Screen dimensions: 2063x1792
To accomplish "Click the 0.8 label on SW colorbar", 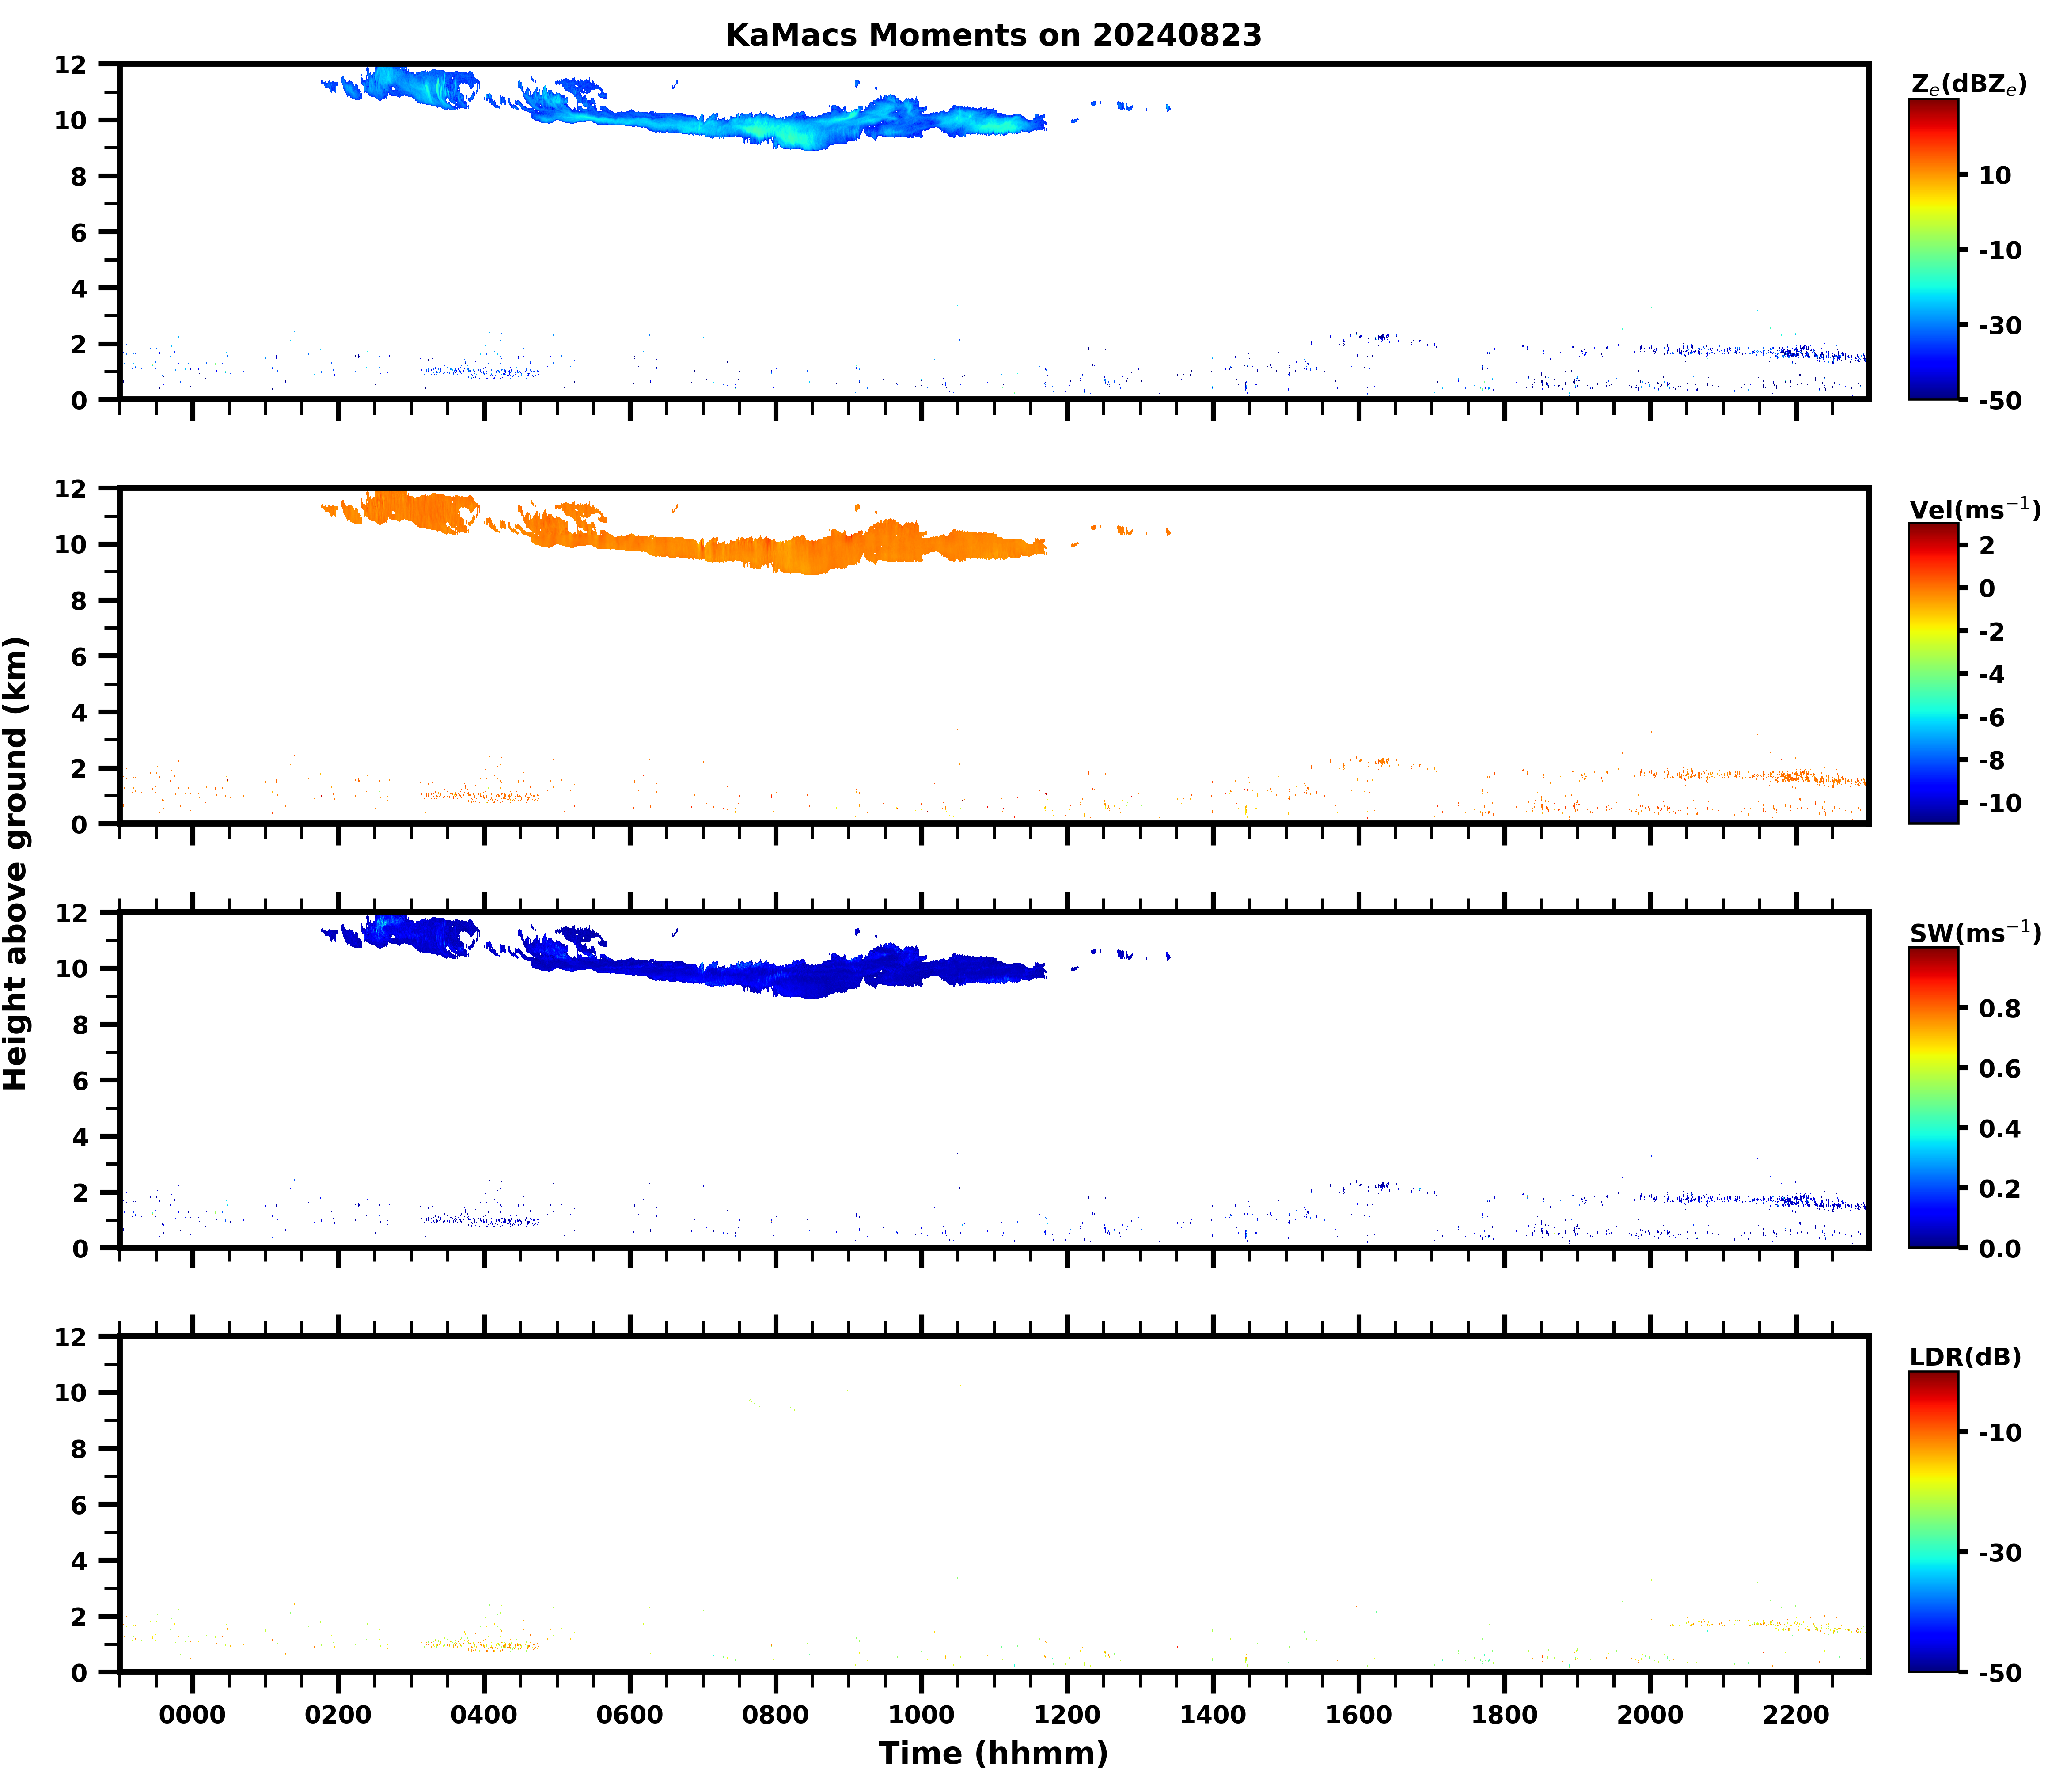I will coord(1999,1009).
